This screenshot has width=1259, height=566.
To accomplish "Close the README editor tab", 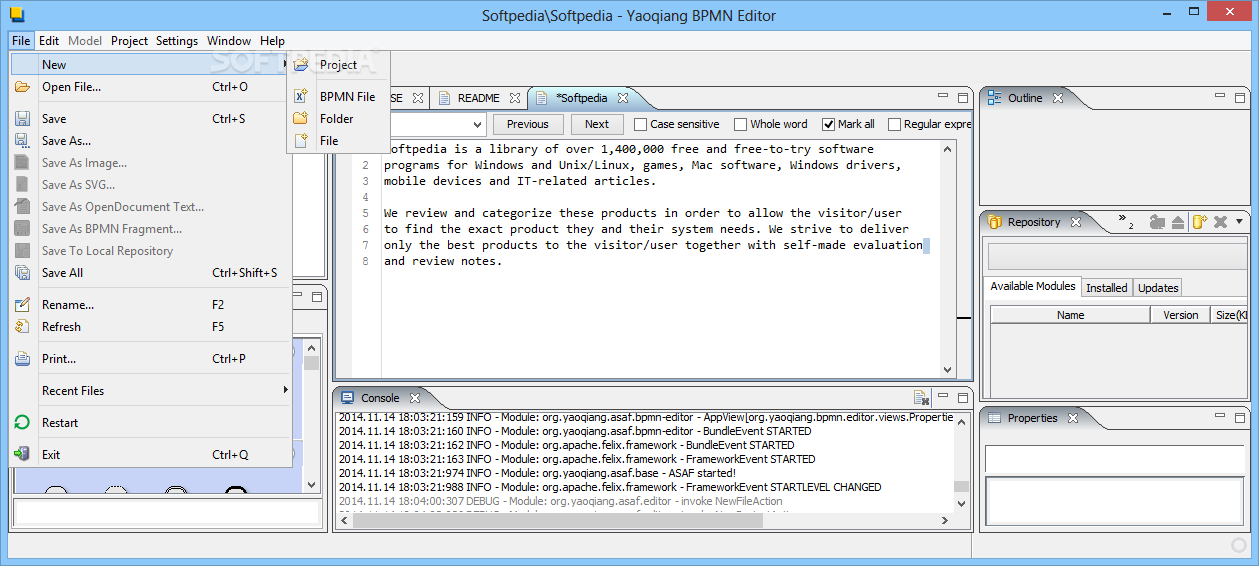I will click(x=514, y=98).
